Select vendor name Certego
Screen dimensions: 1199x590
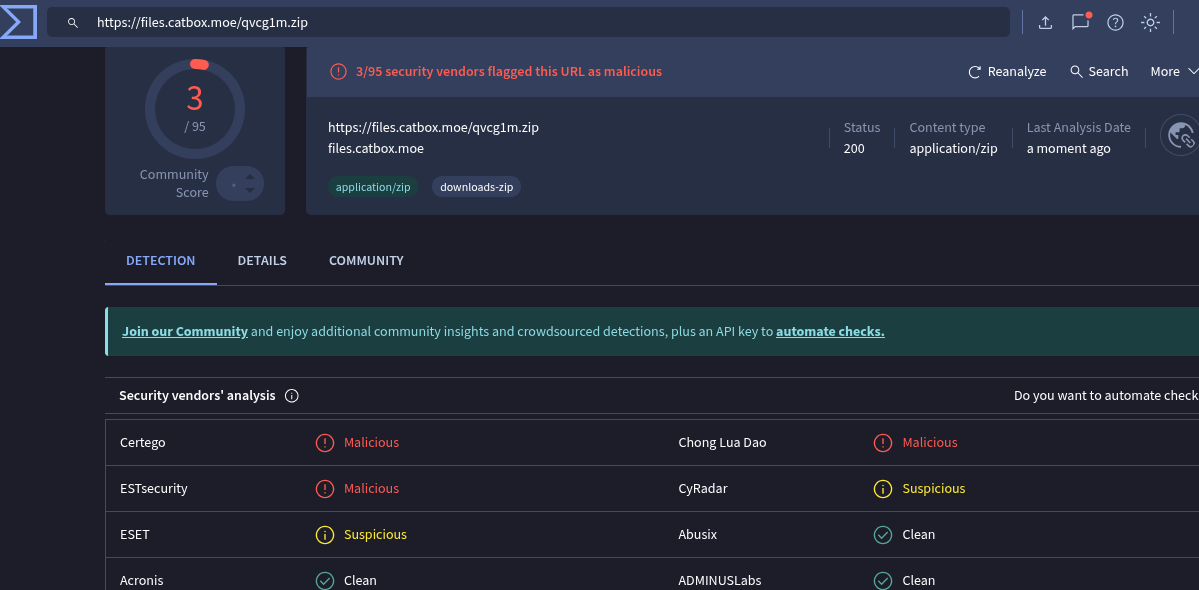[143, 442]
